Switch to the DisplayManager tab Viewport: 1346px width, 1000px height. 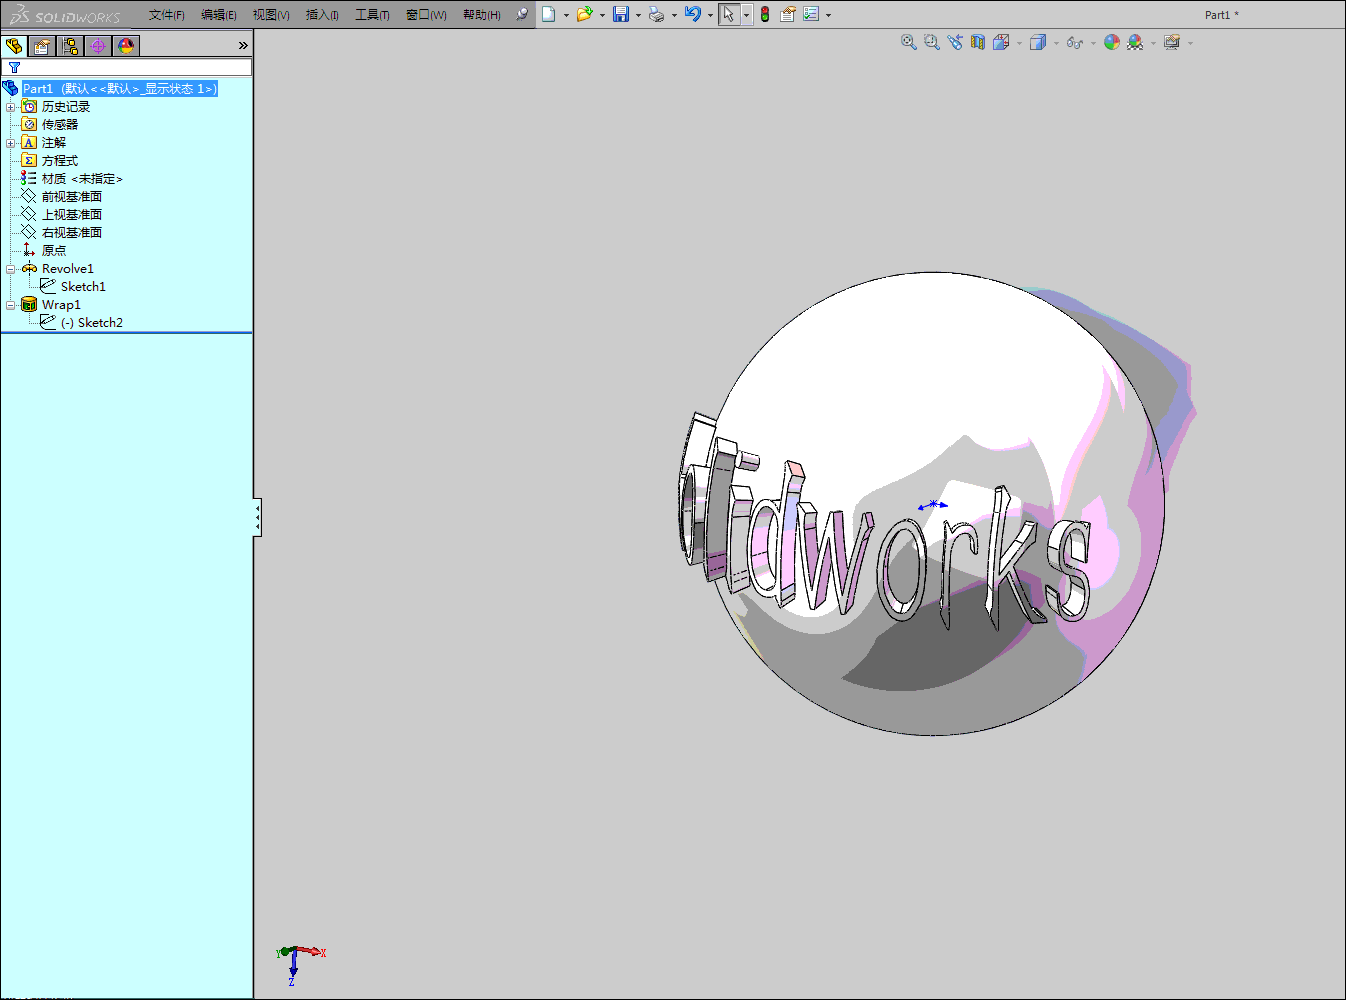[126, 46]
